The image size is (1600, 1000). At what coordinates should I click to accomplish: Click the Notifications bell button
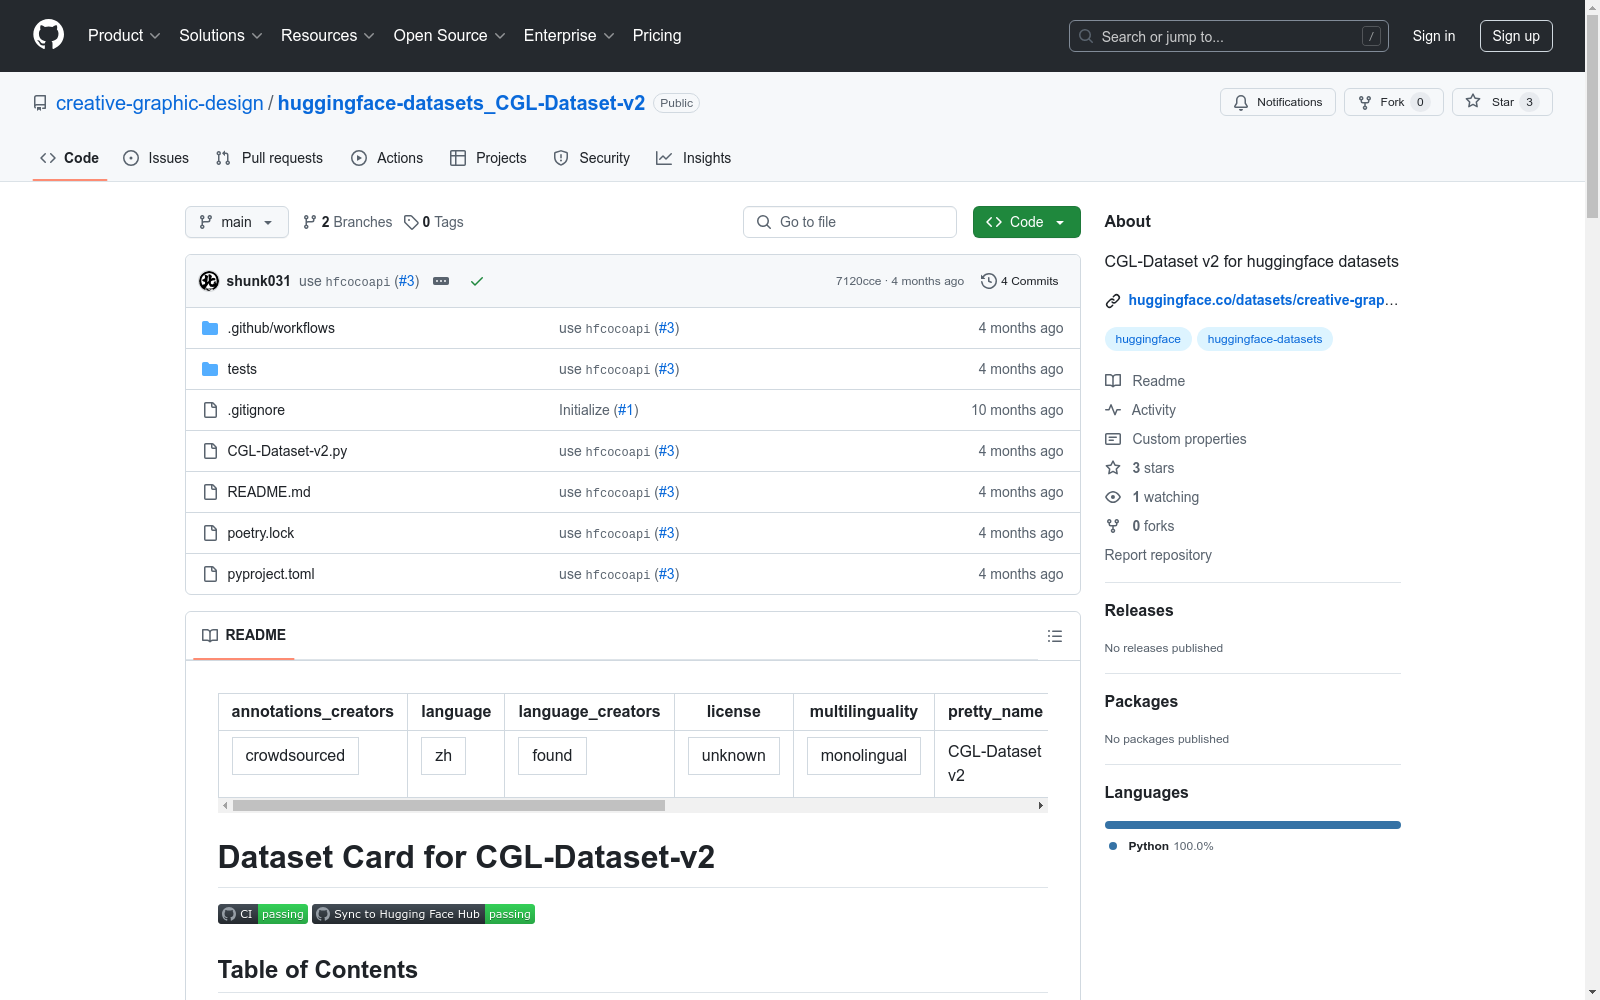(x=1278, y=102)
